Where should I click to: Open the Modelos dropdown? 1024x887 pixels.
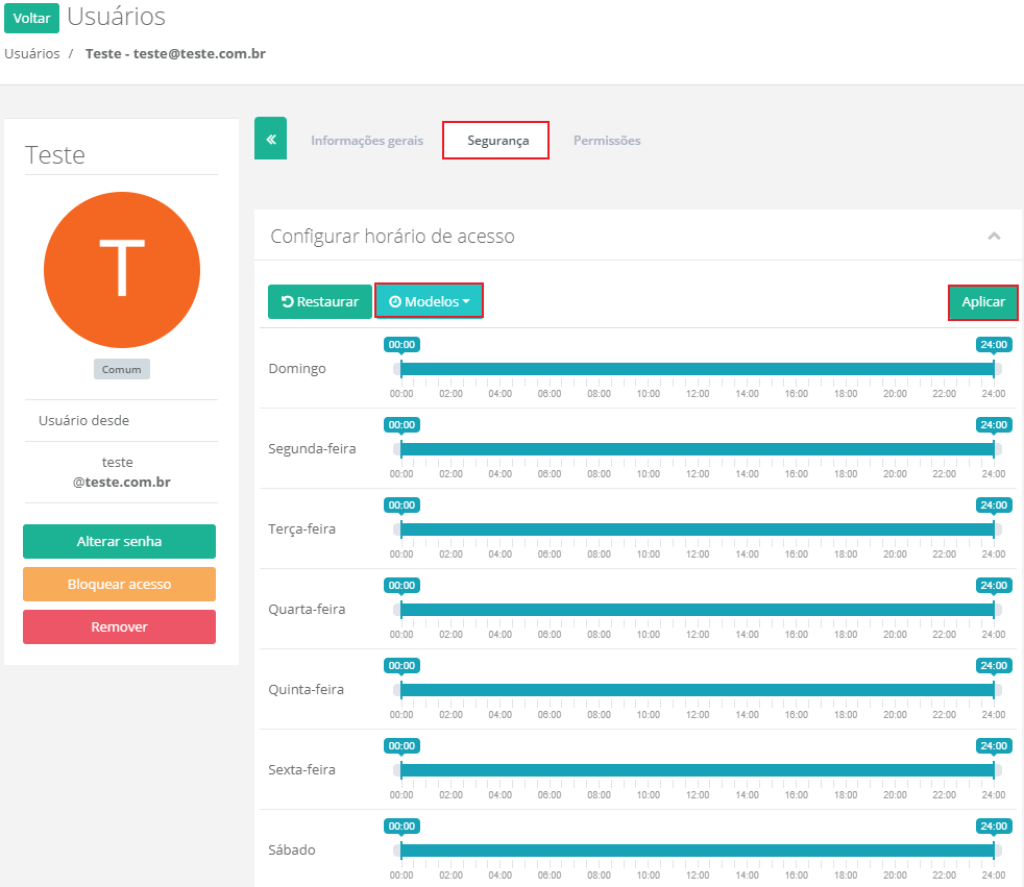click(429, 301)
